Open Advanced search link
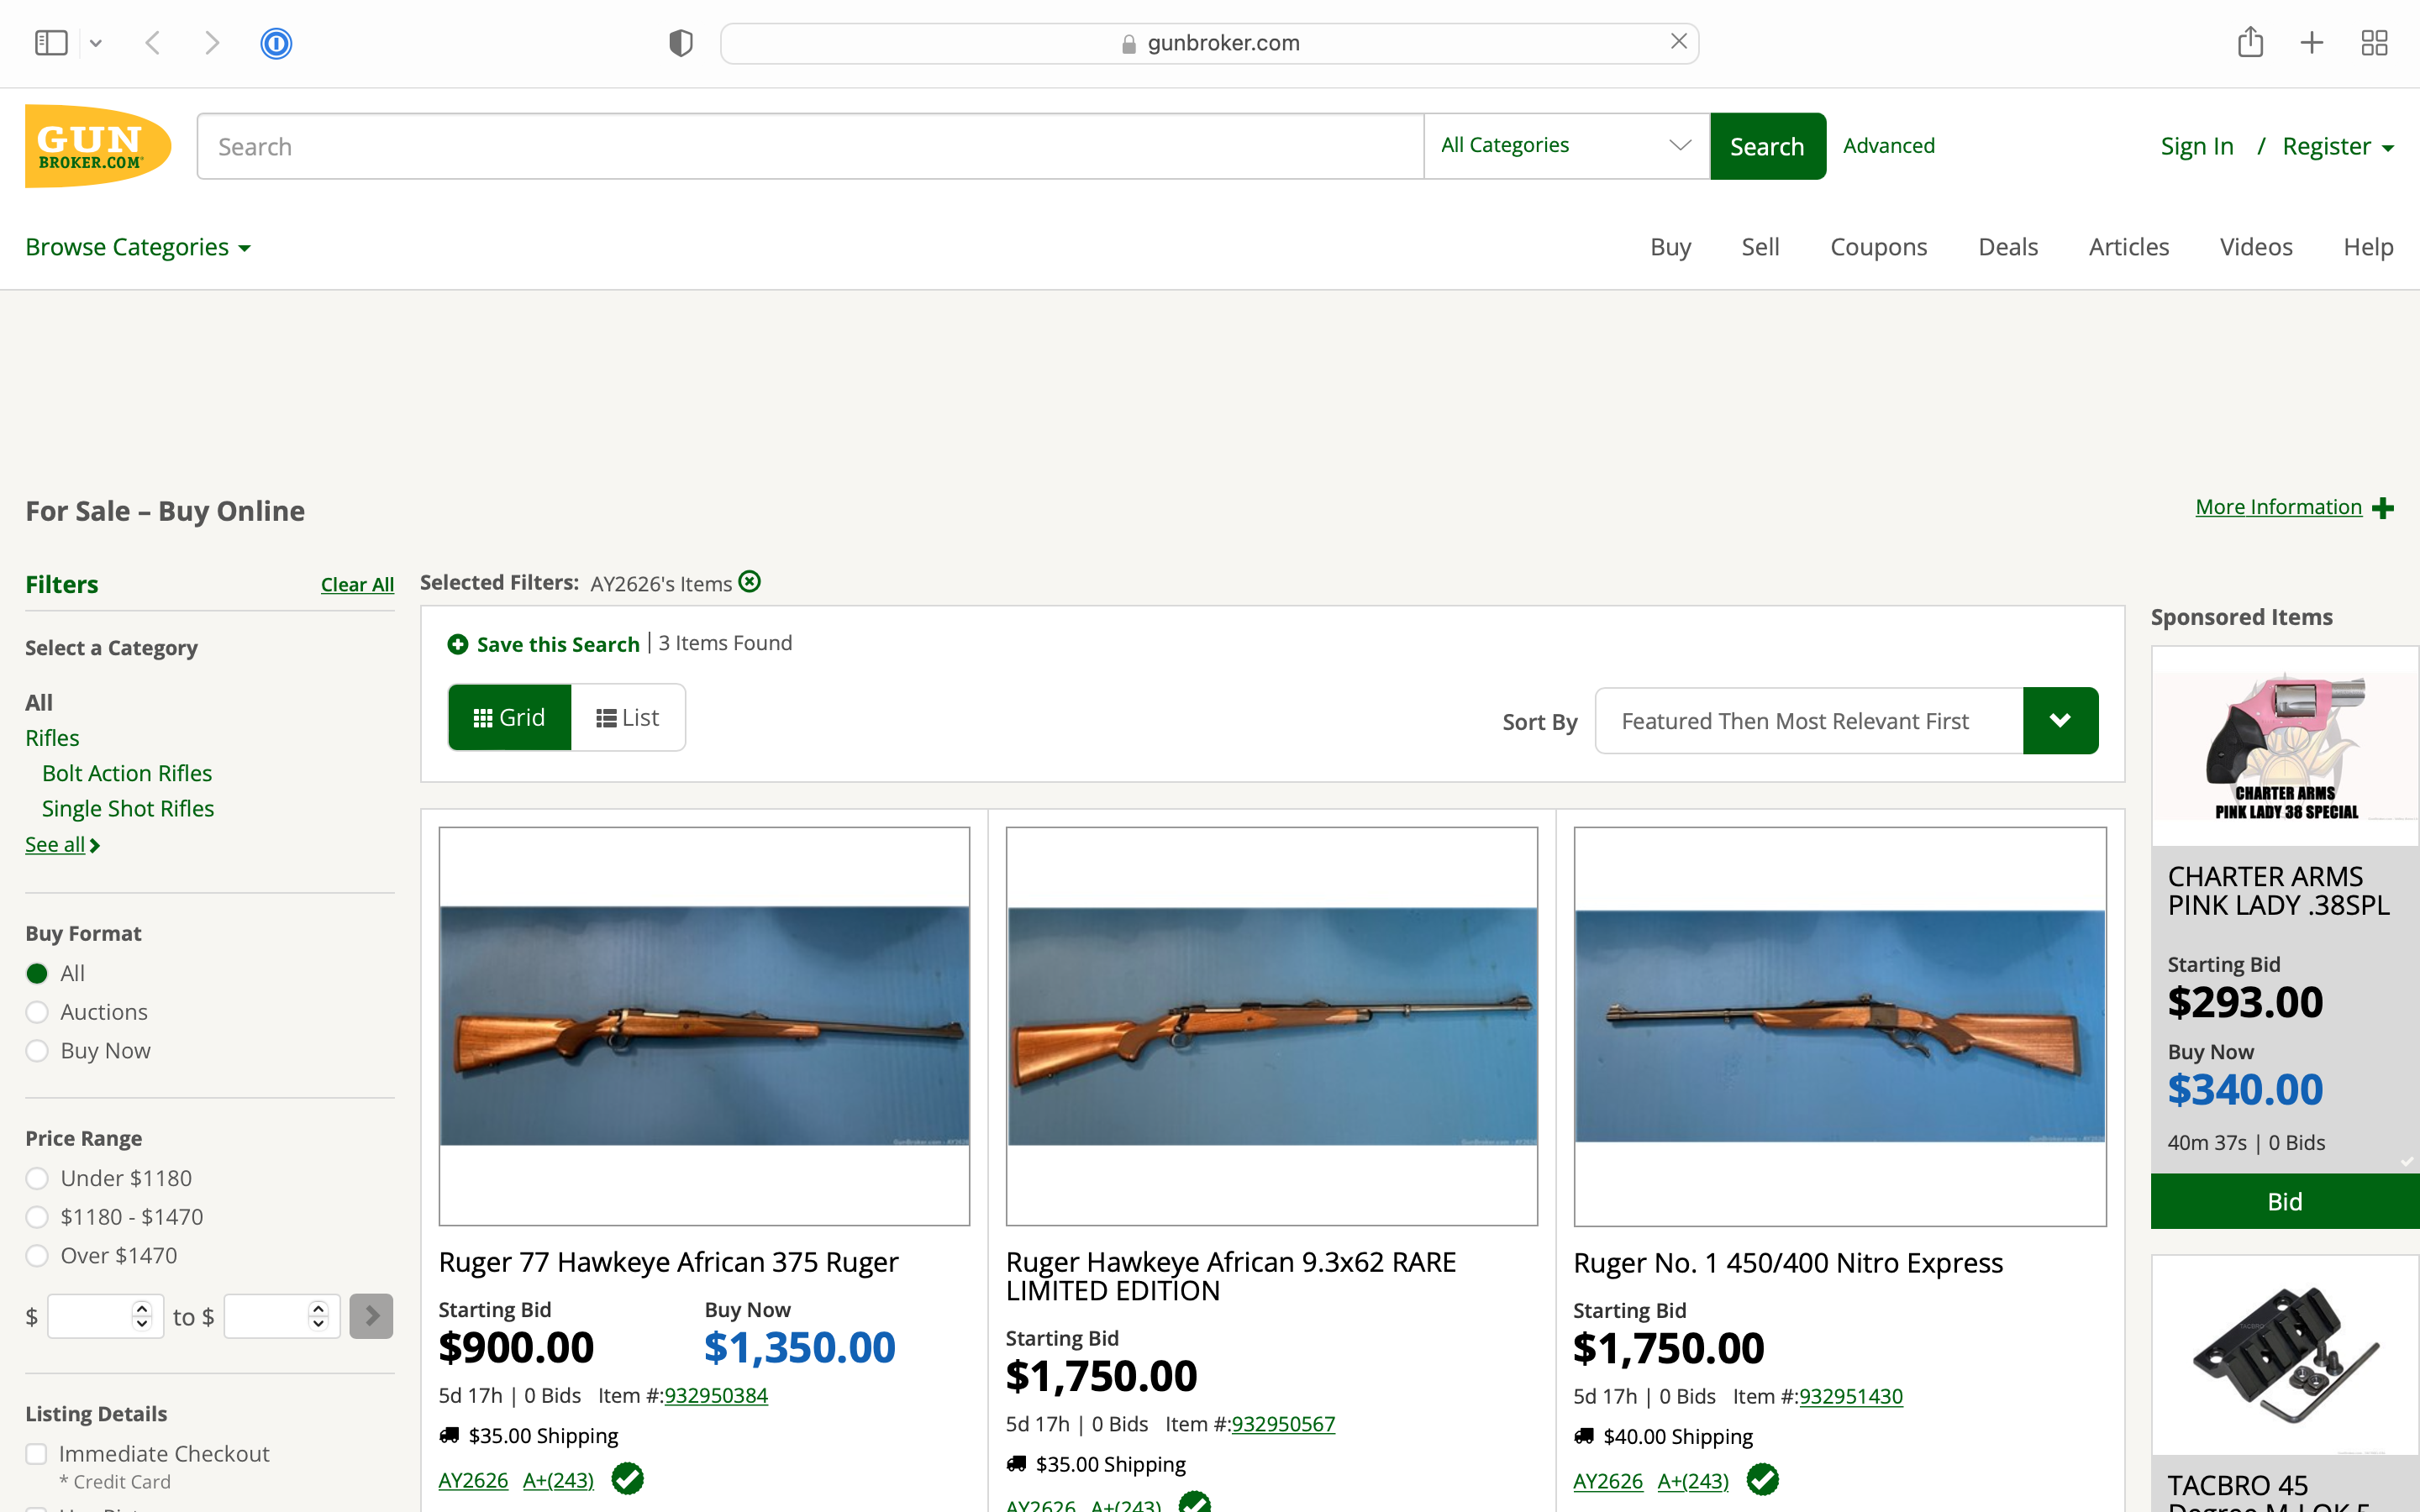 (1889, 146)
